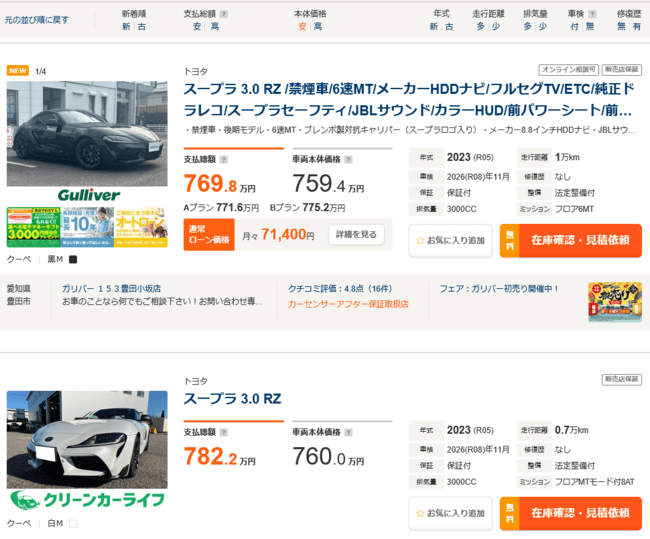Click the black 黒M color swatch
The width and height of the screenshot is (650, 539).
click(72, 259)
